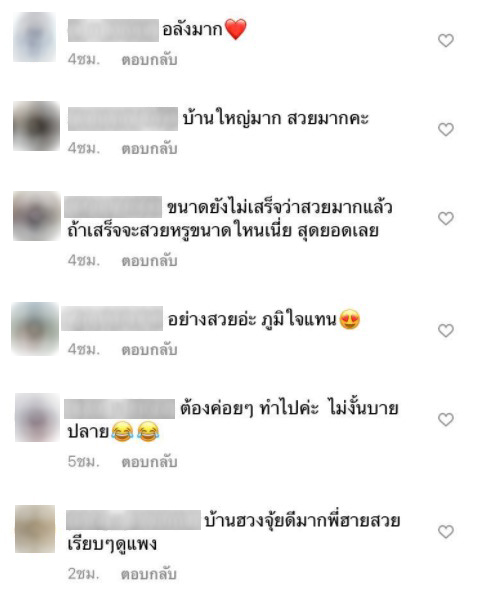Screen dimensions: 480x601
Task: Open profile picture of 'อลังมาก' commenter
Action: click(x=35, y=37)
